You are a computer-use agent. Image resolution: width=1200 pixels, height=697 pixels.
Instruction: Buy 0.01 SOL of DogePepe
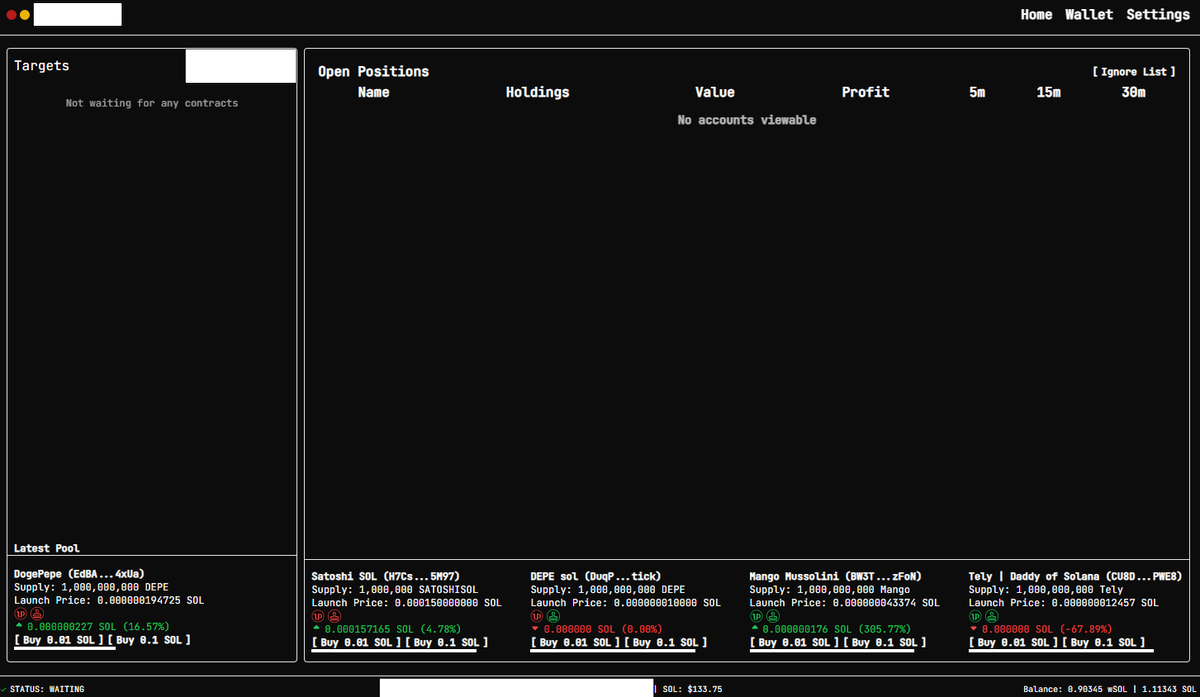coord(59,640)
